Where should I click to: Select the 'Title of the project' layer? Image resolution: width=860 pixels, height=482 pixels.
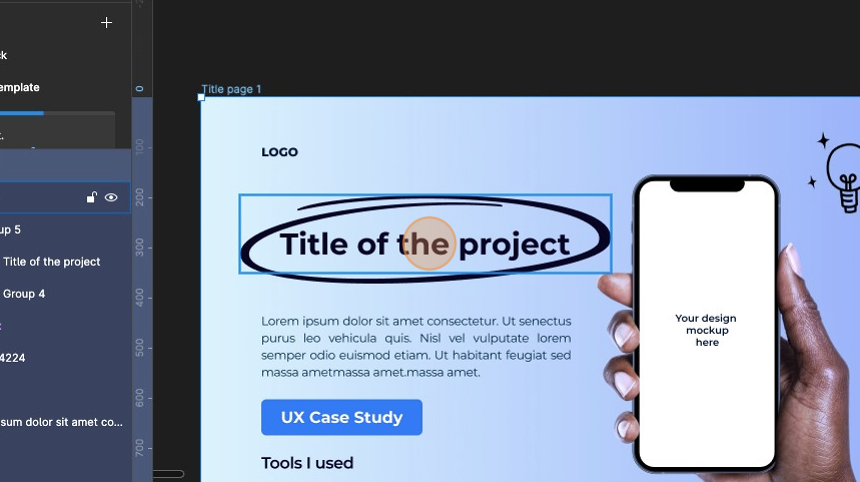pyautogui.click(x=52, y=262)
